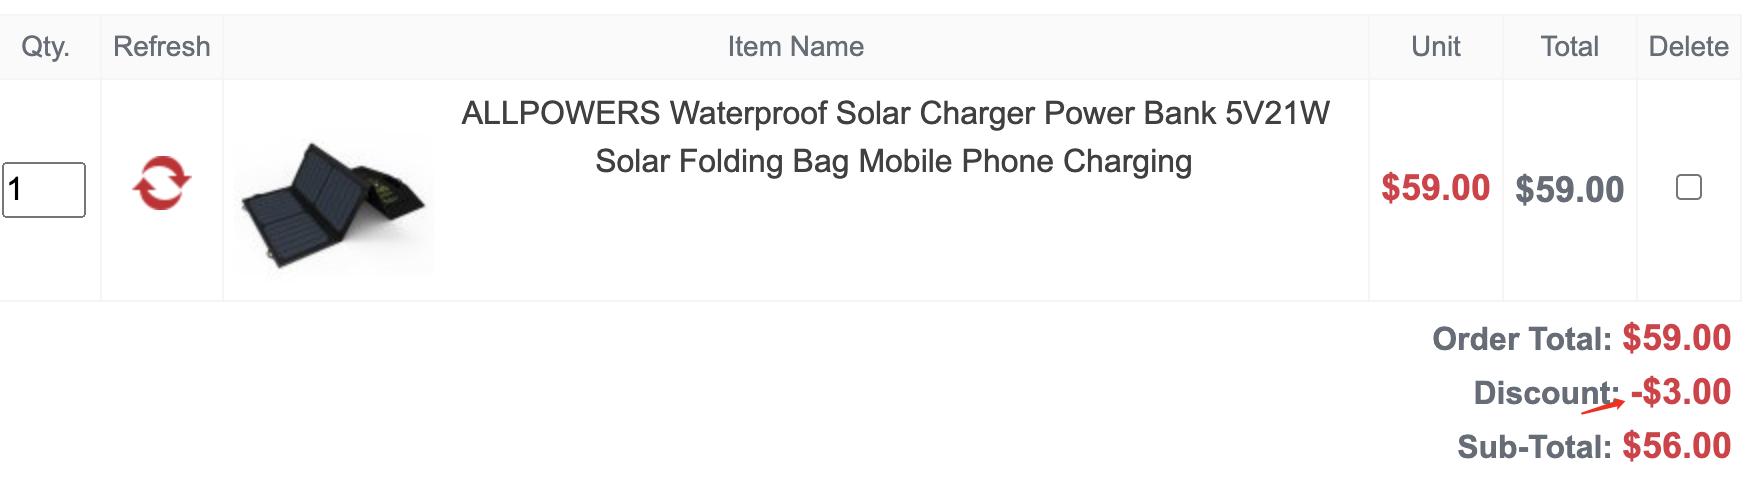Select the Refresh column header

point(162,47)
